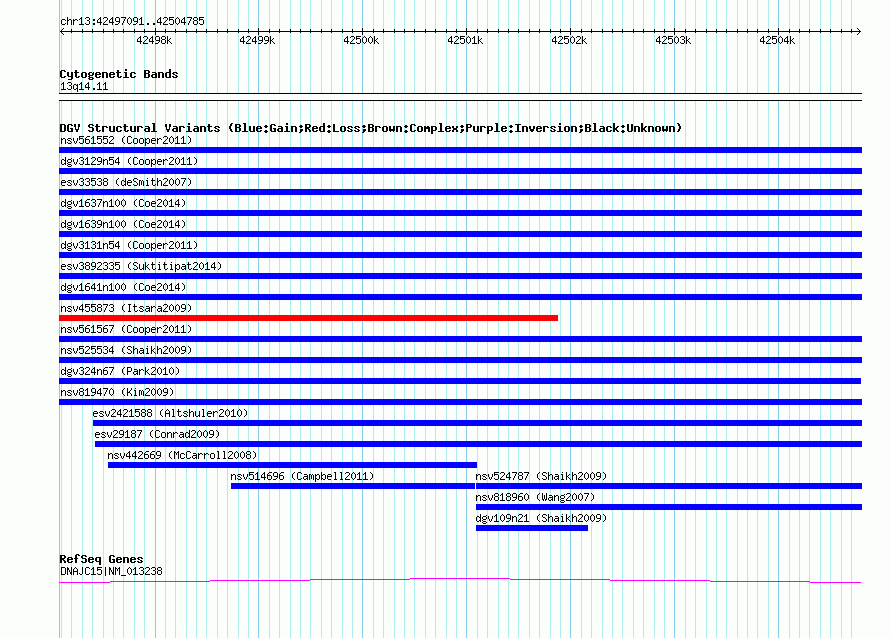Open the dgv109n21 (Shaikh2009) variant
890x638 pixels.
click(541, 518)
